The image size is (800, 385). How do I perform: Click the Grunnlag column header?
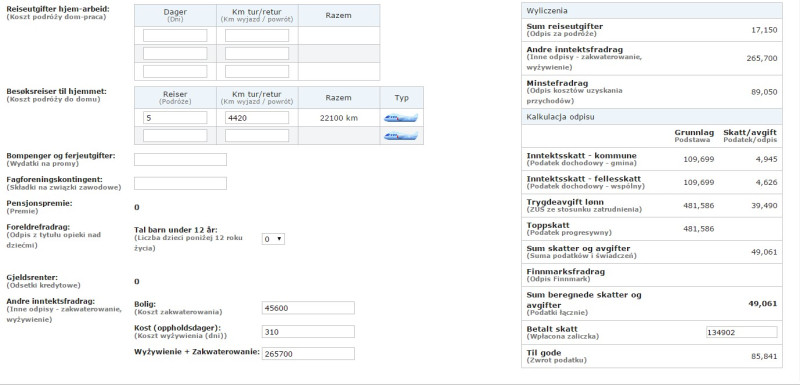tap(694, 136)
